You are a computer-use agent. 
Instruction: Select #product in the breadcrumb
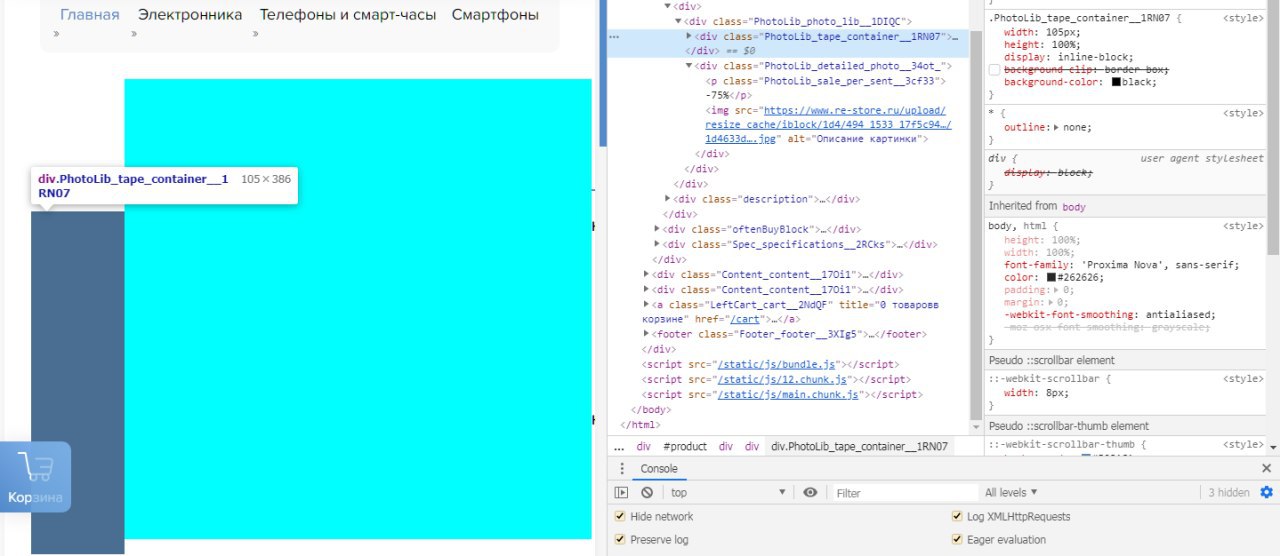coord(685,447)
